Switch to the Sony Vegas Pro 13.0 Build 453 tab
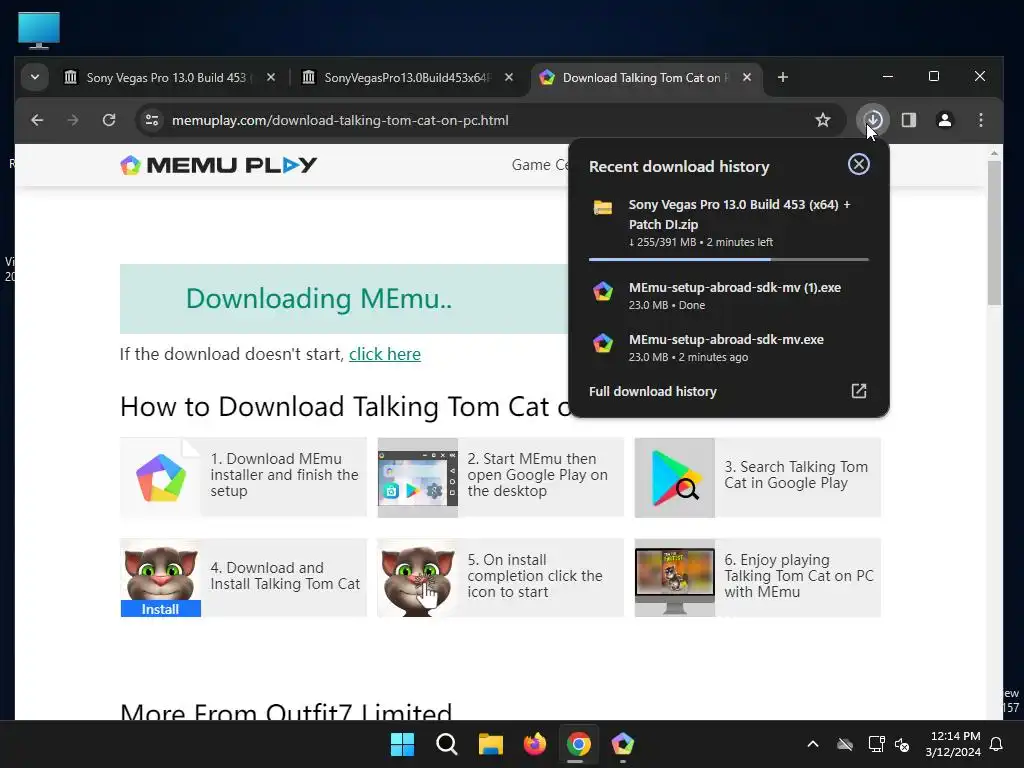The height and width of the screenshot is (768, 1024). point(165,78)
